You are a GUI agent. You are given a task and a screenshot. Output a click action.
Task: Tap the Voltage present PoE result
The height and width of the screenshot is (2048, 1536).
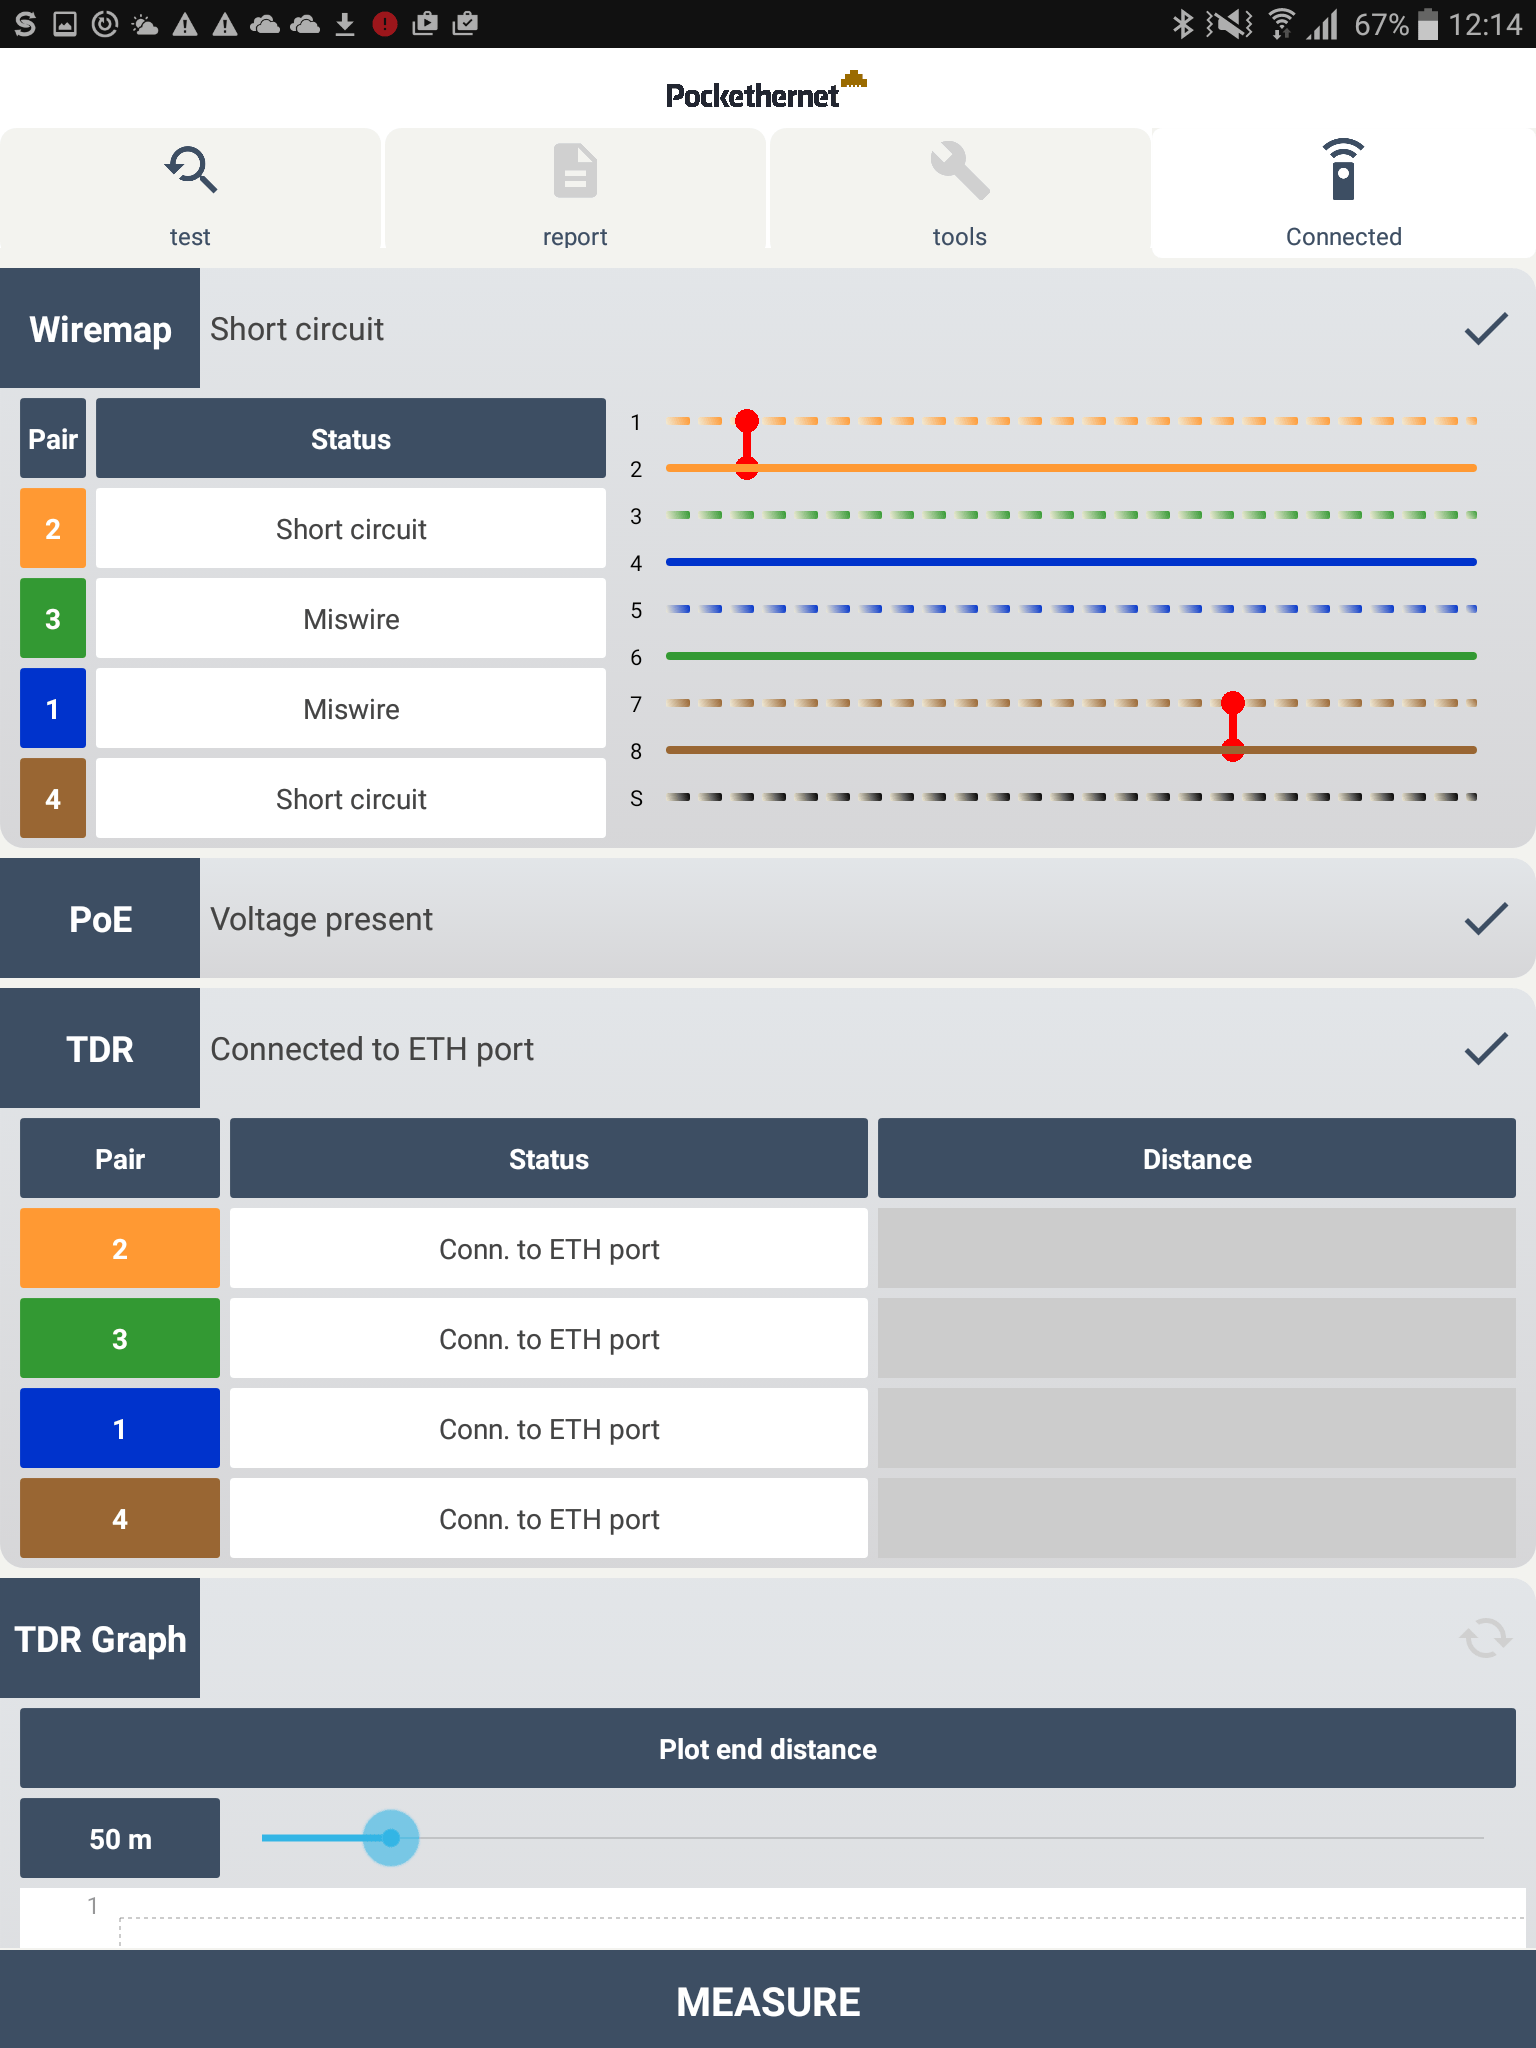(322, 918)
